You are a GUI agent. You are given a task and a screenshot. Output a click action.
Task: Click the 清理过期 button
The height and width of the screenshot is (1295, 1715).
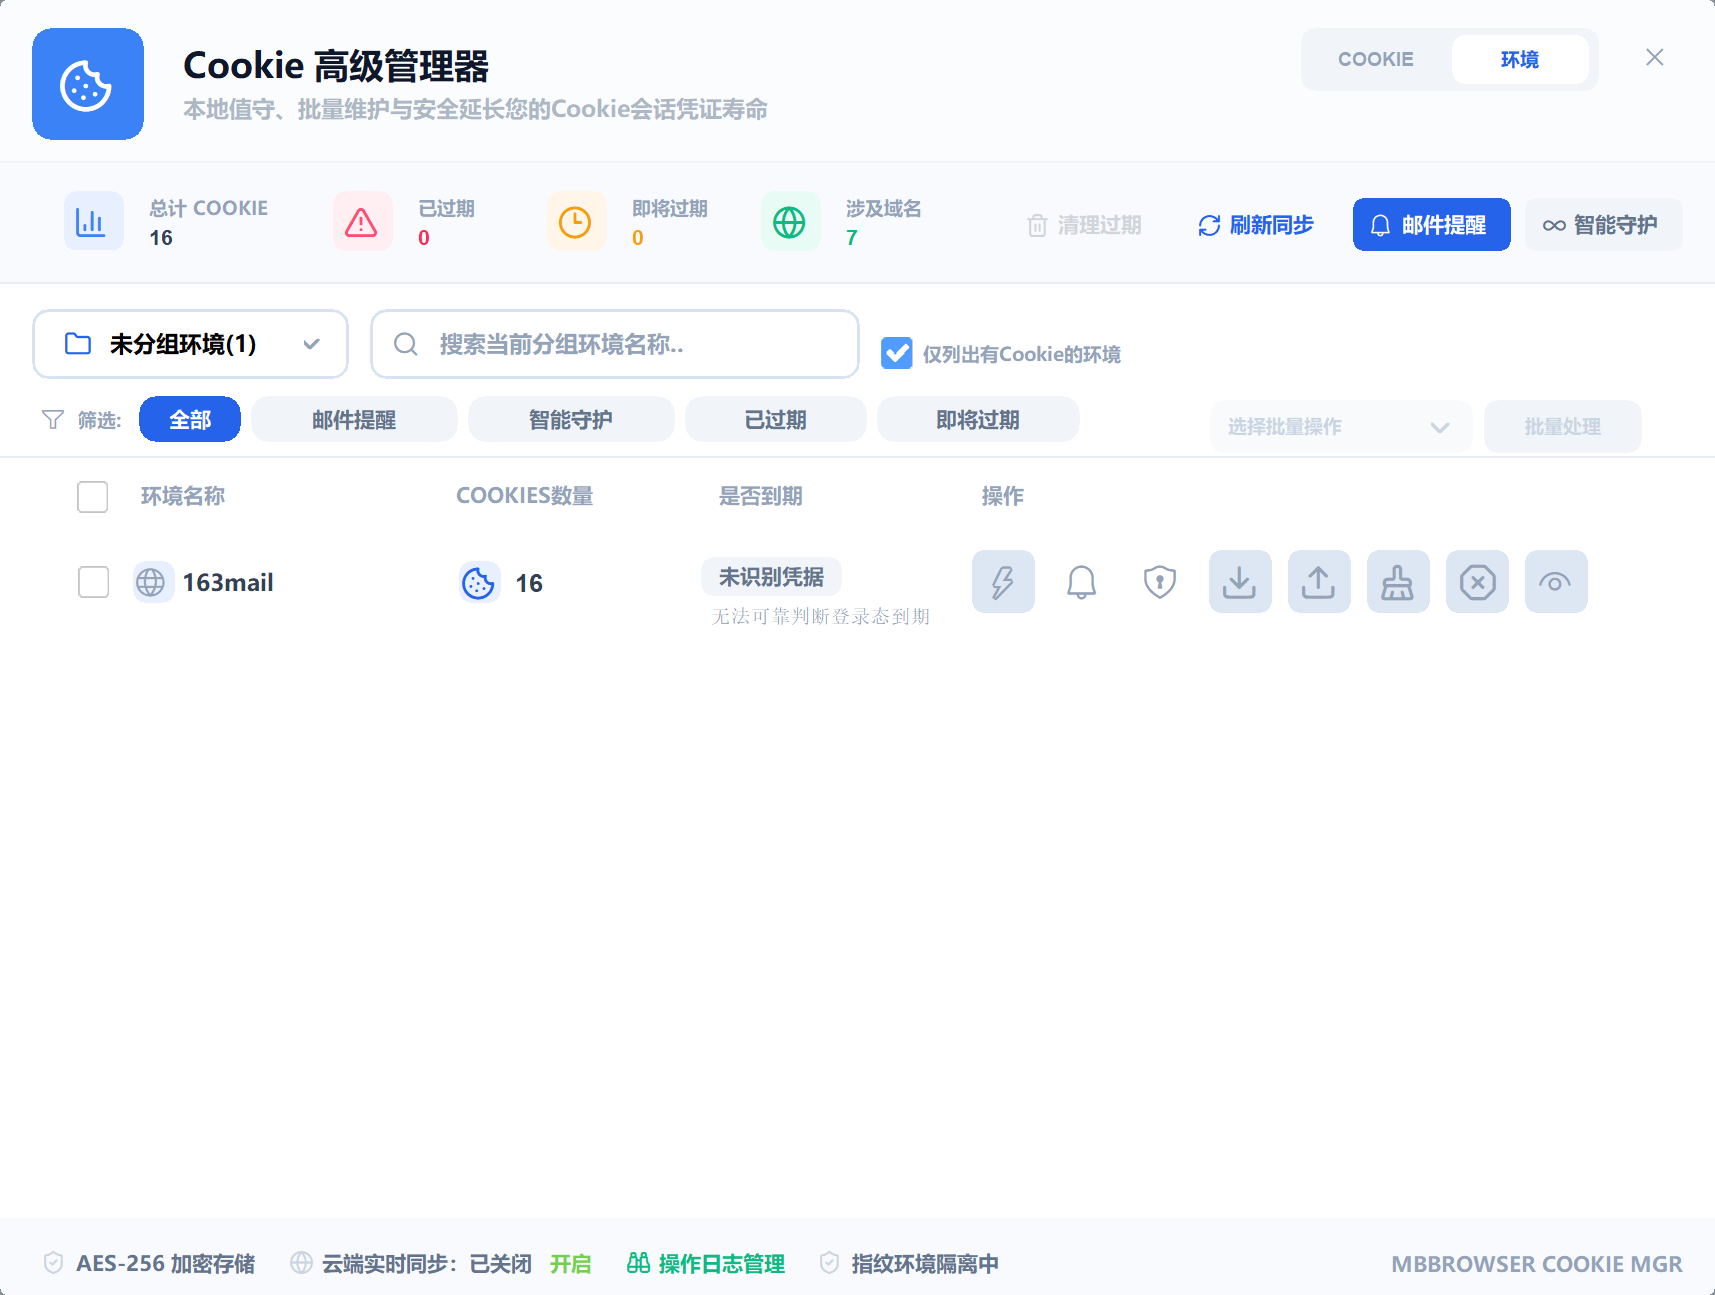coord(1085,225)
